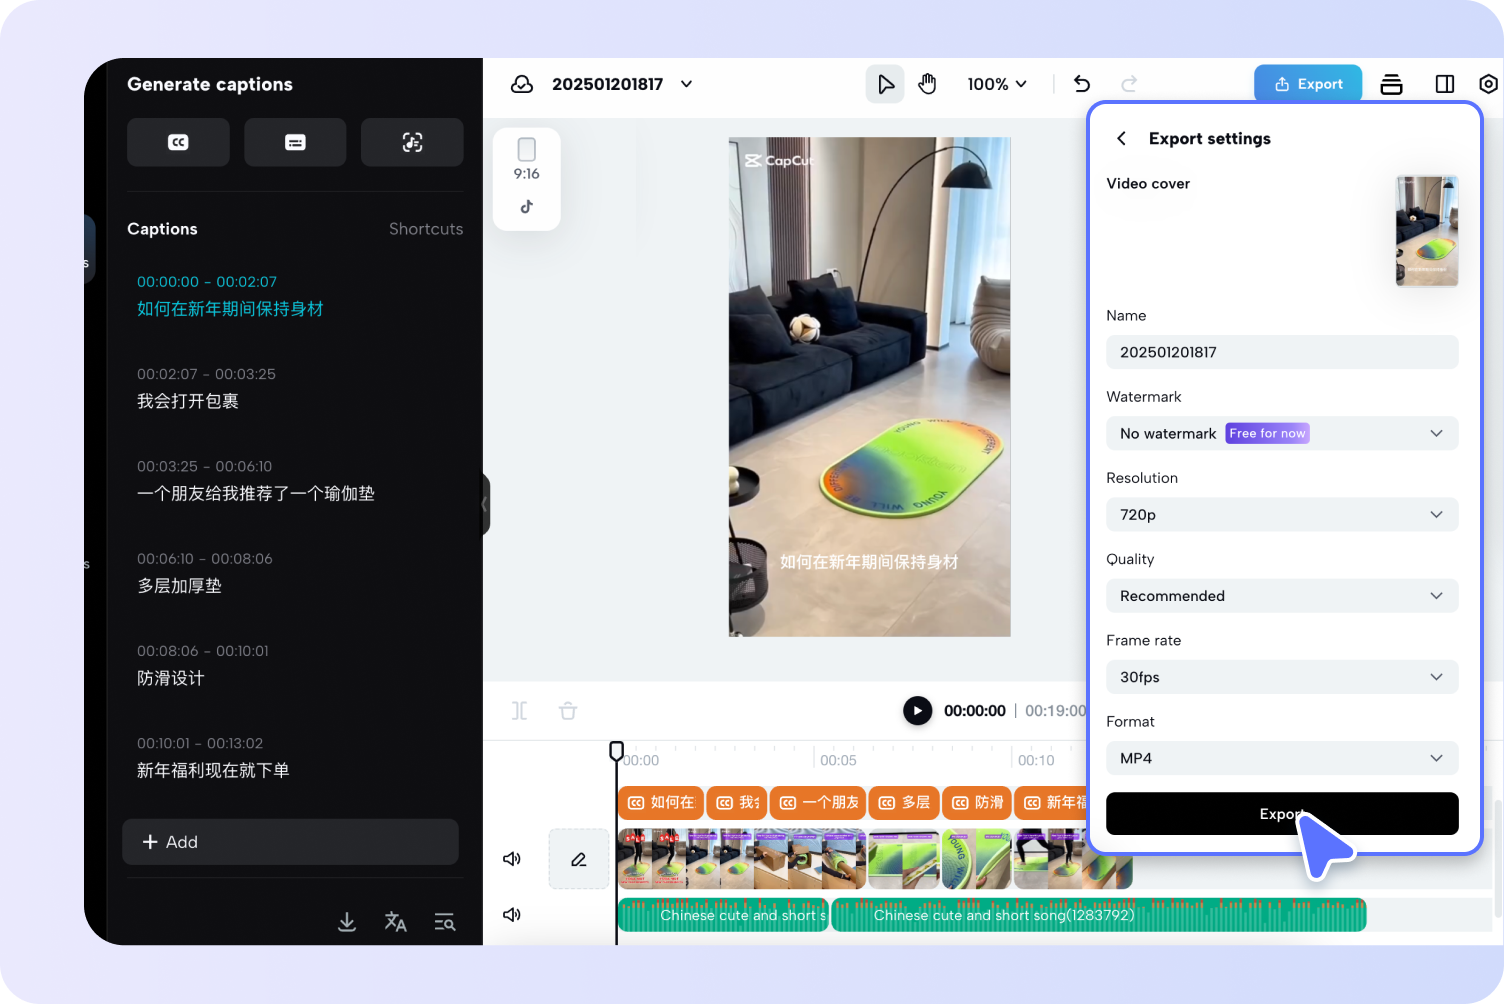This screenshot has height=1004, width=1504.
Task: Click the Name field with 202501201817
Action: [x=1282, y=352]
